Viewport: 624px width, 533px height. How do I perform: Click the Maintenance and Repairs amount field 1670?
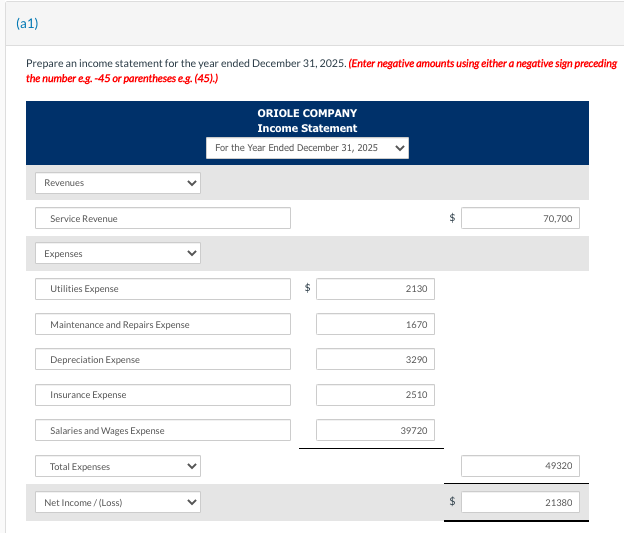(375, 324)
